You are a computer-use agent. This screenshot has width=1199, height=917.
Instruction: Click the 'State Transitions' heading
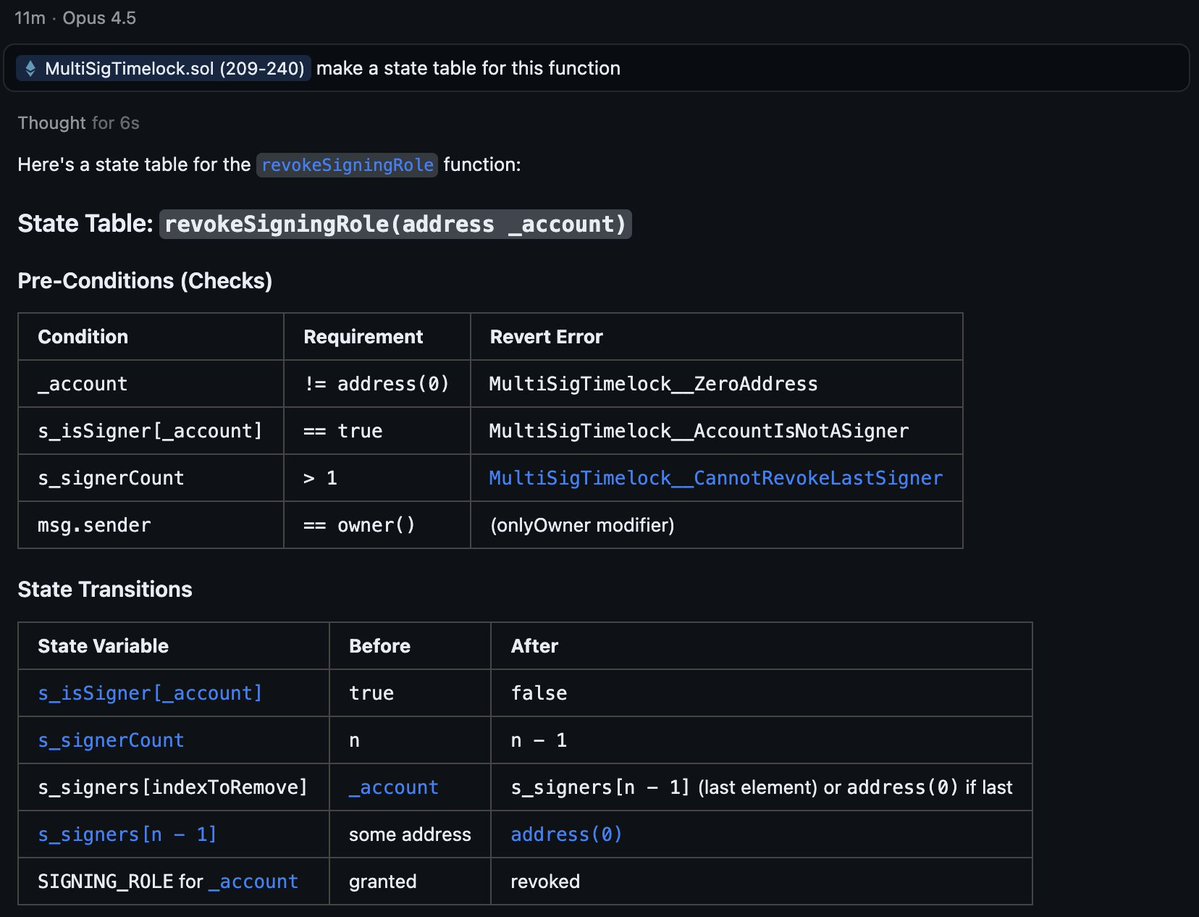[105, 589]
